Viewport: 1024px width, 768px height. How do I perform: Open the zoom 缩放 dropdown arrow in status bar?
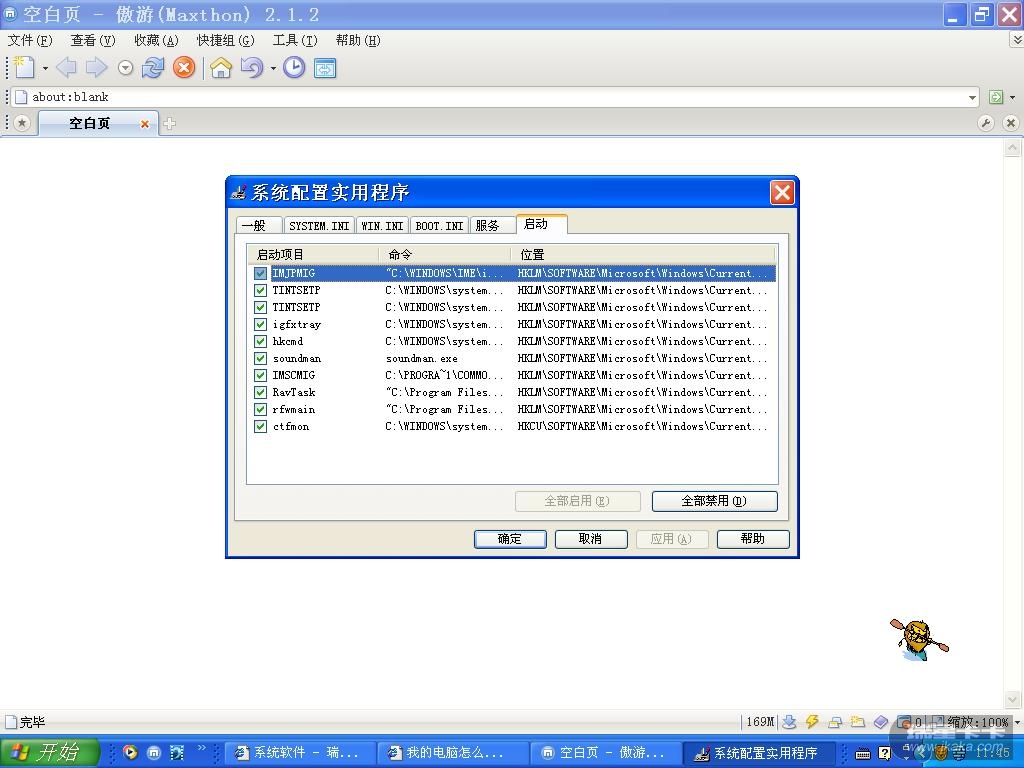1016,722
